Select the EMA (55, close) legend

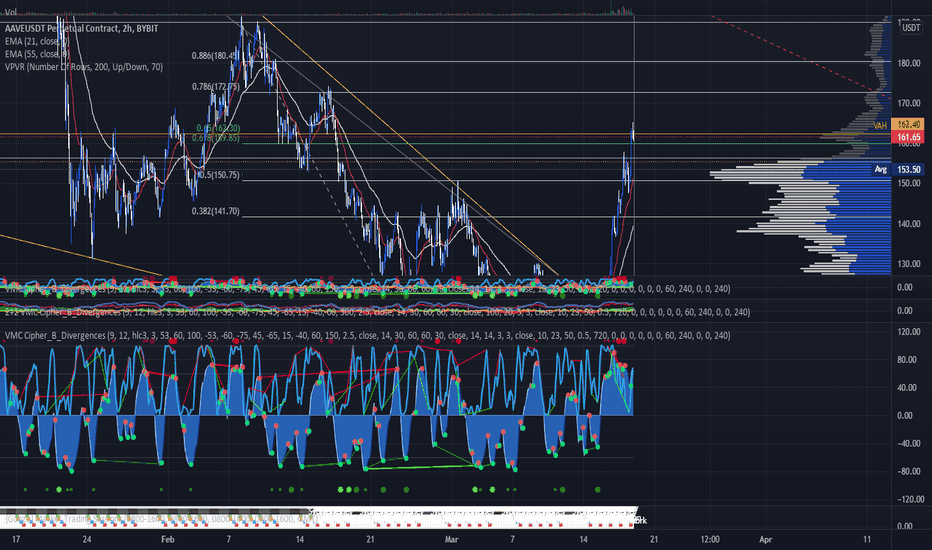point(37,54)
